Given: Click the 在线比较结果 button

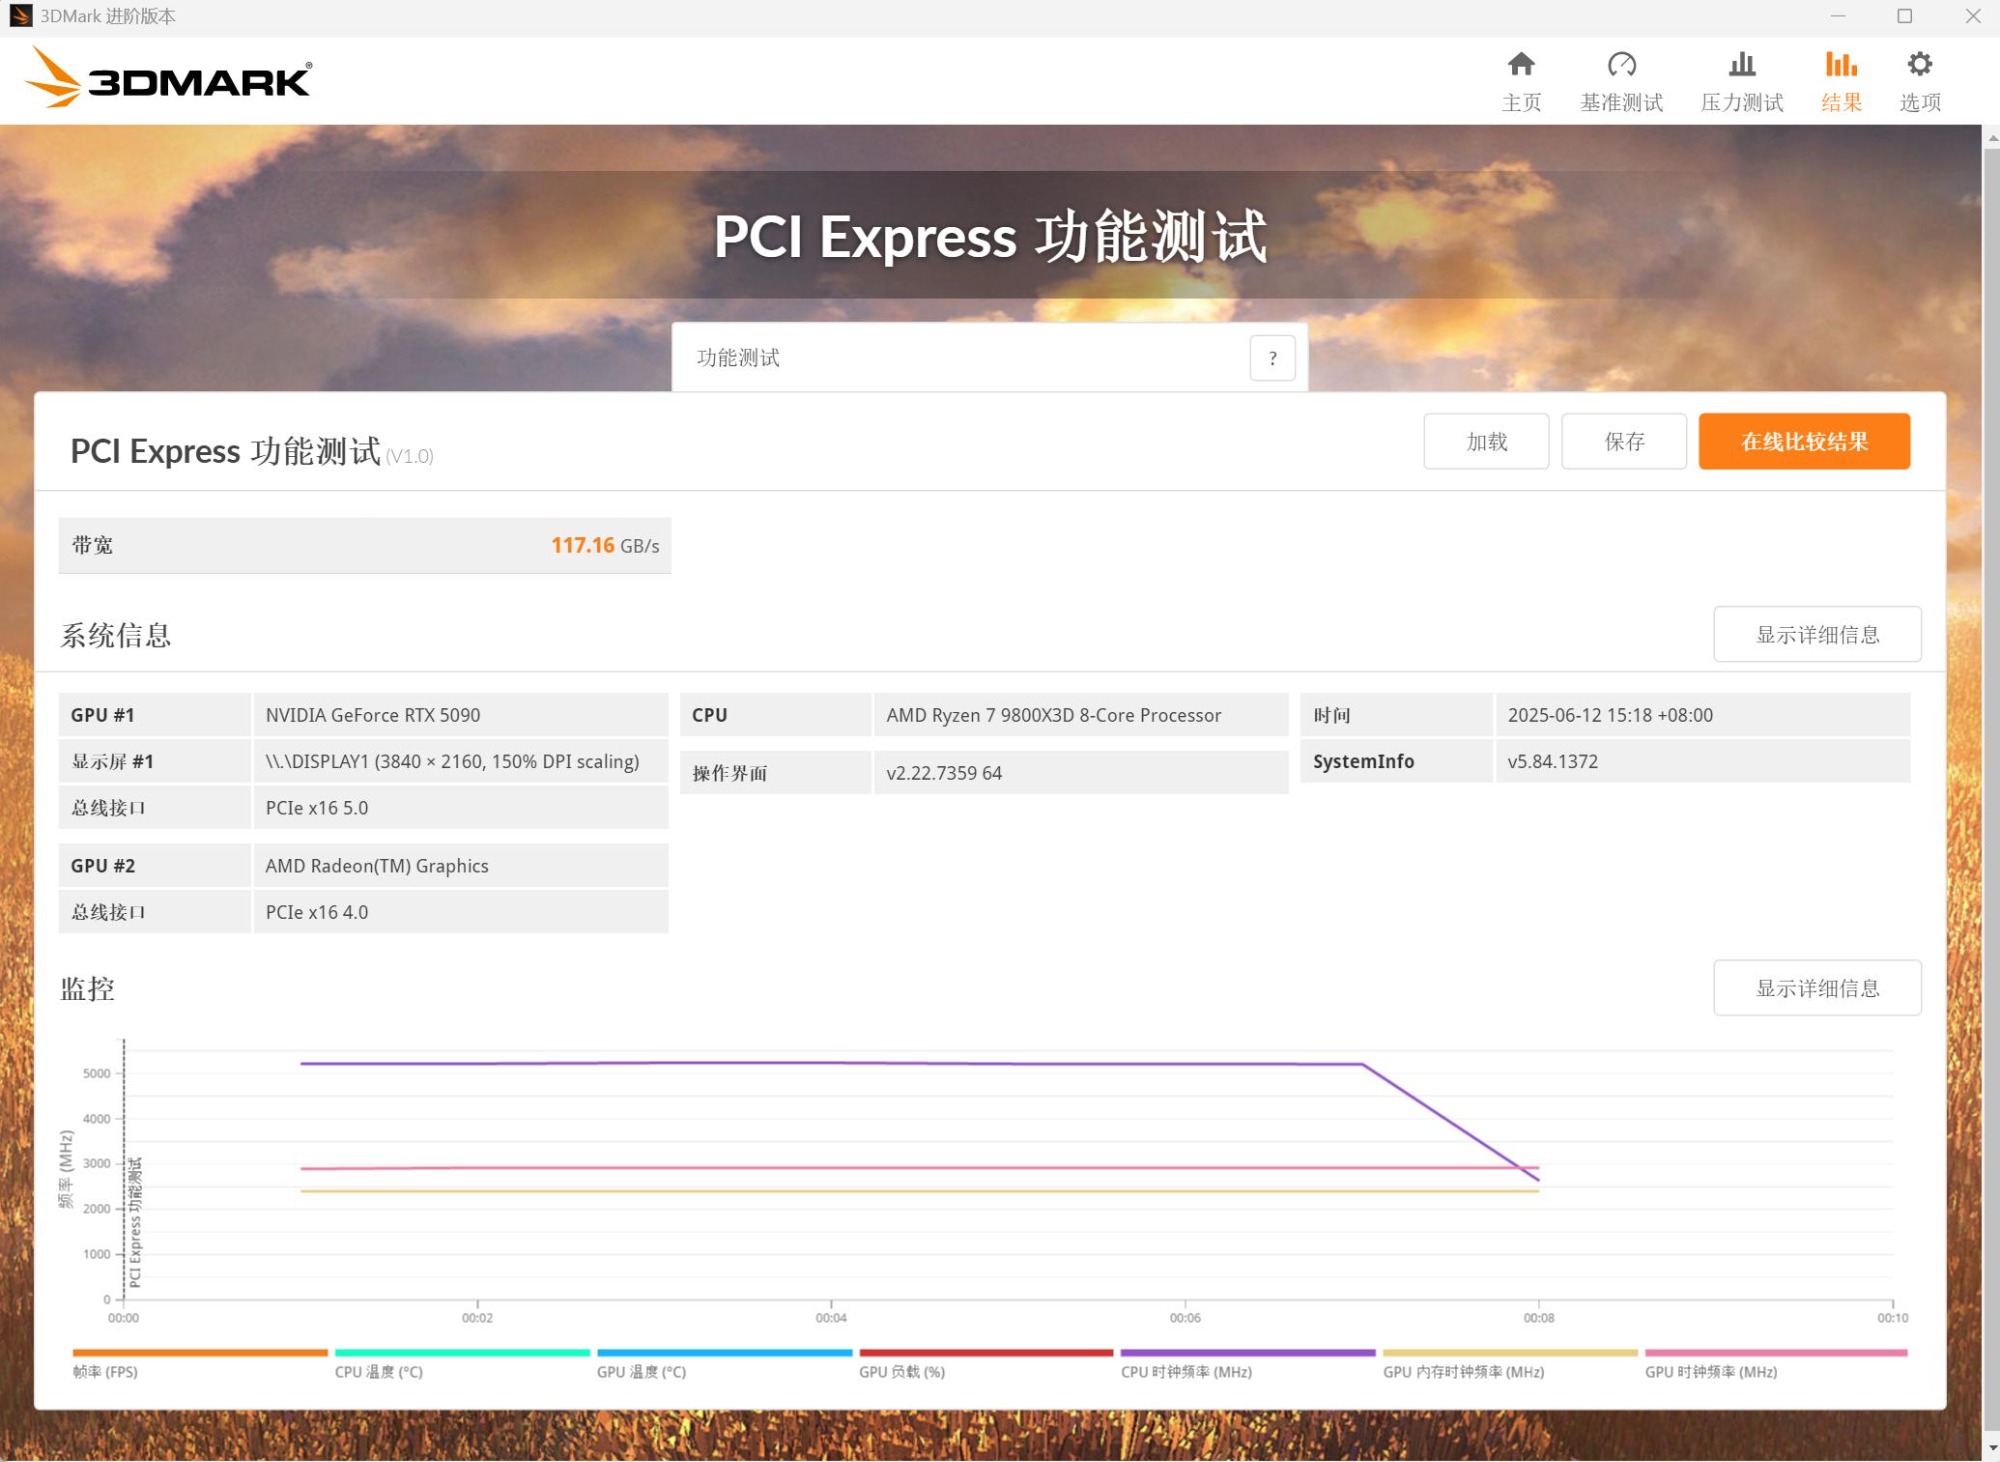Looking at the screenshot, I should tap(1804, 441).
